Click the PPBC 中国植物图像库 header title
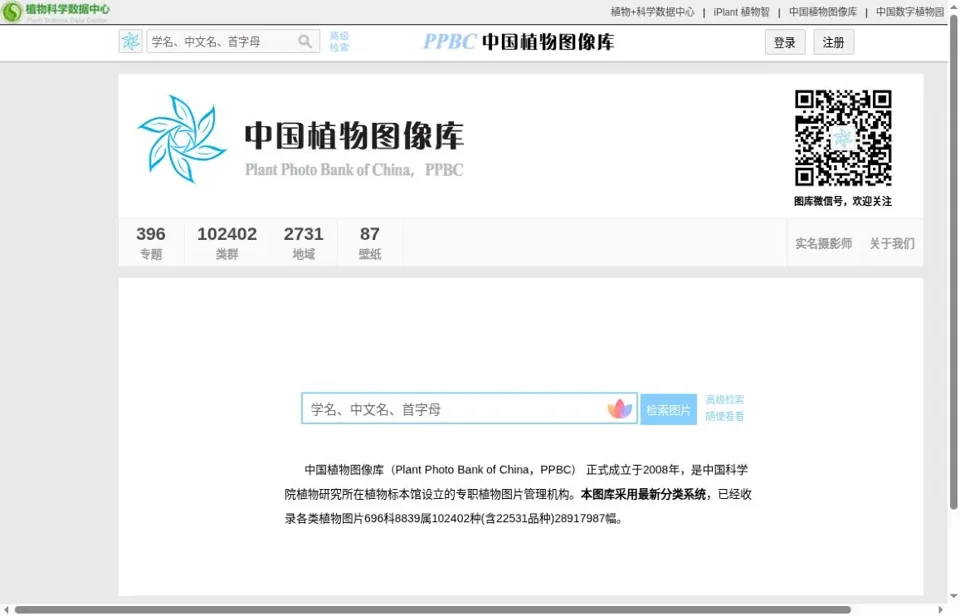The width and height of the screenshot is (960, 616). pyautogui.click(x=519, y=42)
